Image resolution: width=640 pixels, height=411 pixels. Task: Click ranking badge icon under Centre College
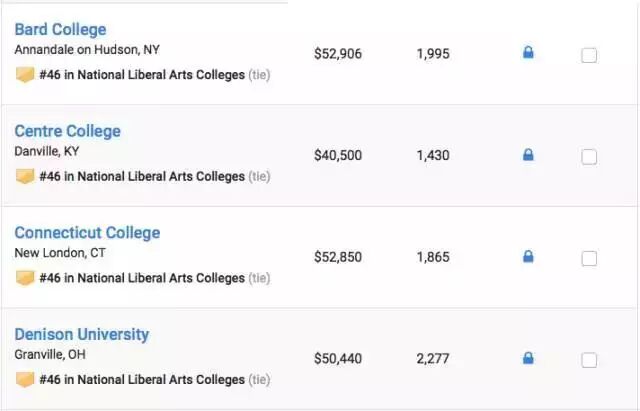(x=25, y=177)
